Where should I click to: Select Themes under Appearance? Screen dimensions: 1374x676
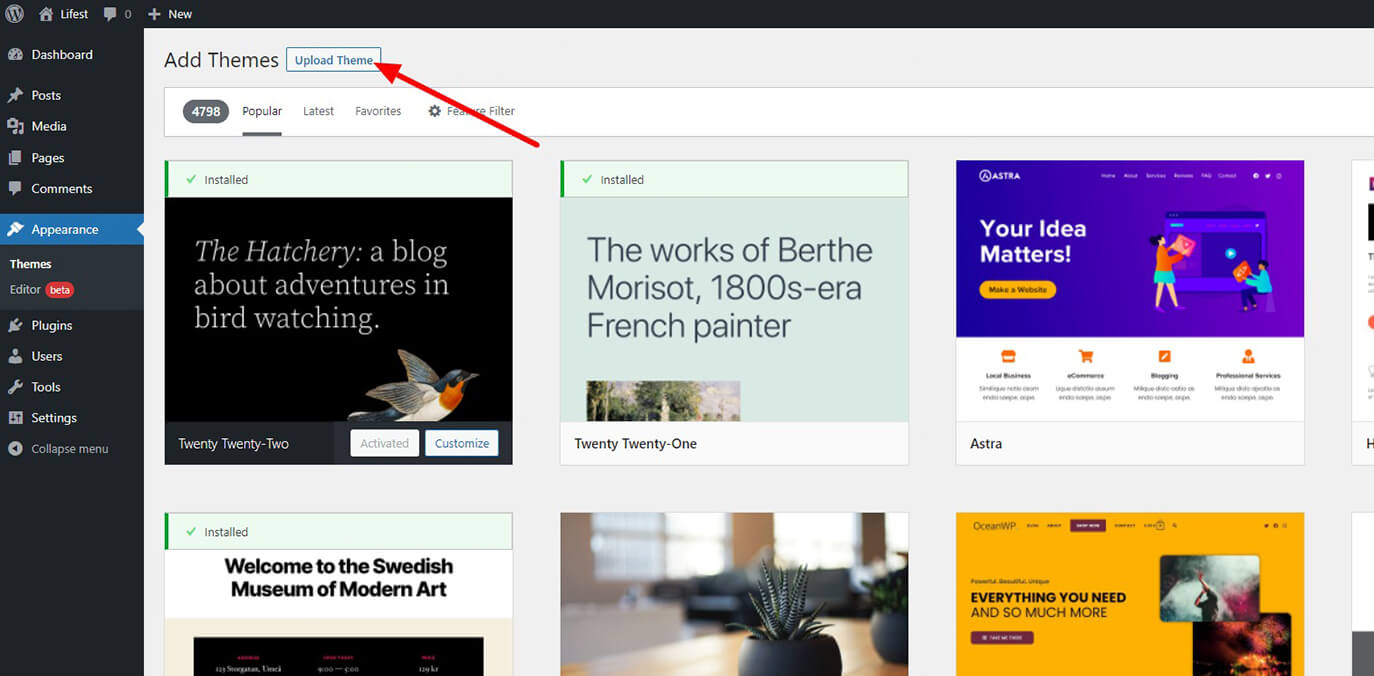[30, 264]
